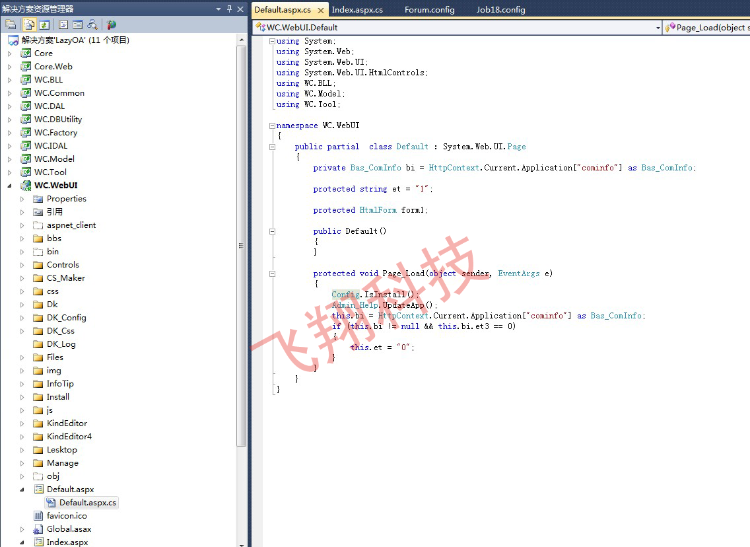Screen dimensions: 750x547
Task: Click the View Code toolbar icon
Action: point(62,24)
